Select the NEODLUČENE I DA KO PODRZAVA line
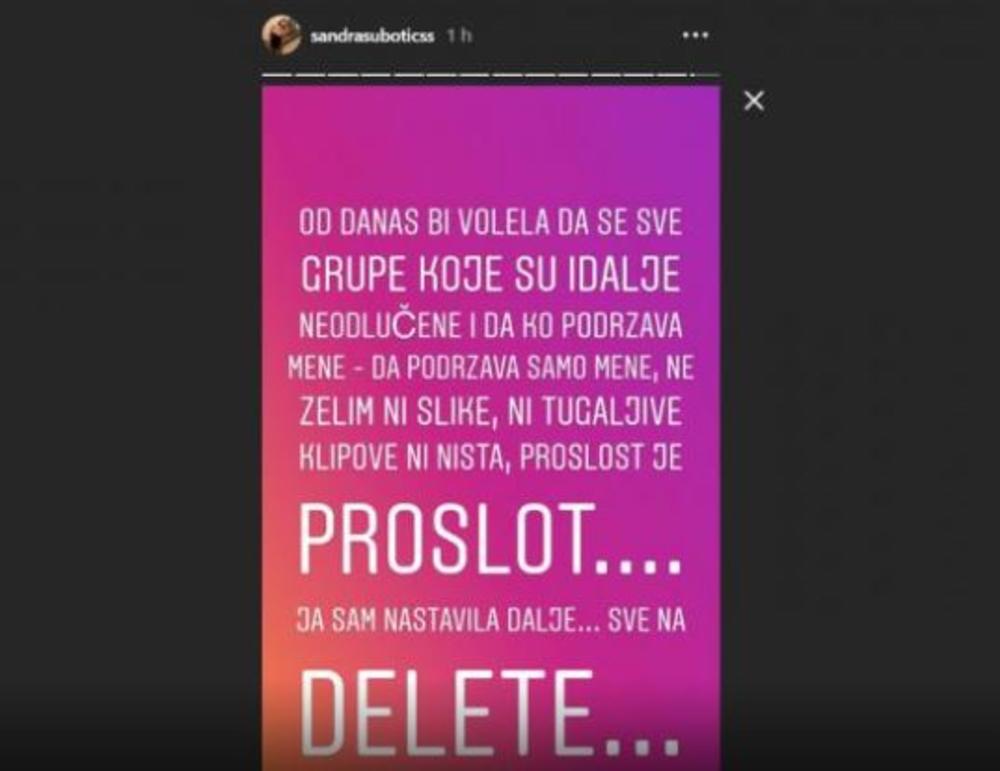The height and width of the screenshot is (771, 1000). point(490,325)
